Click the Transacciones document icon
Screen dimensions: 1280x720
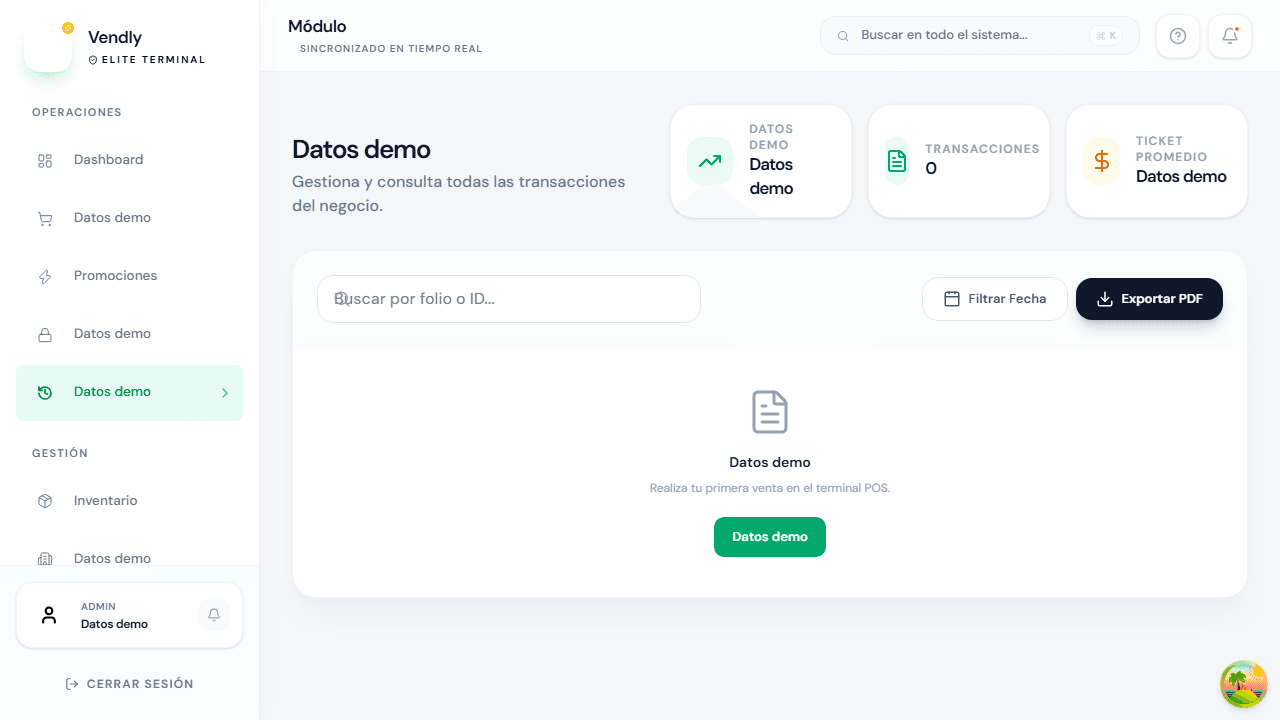(897, 161)
